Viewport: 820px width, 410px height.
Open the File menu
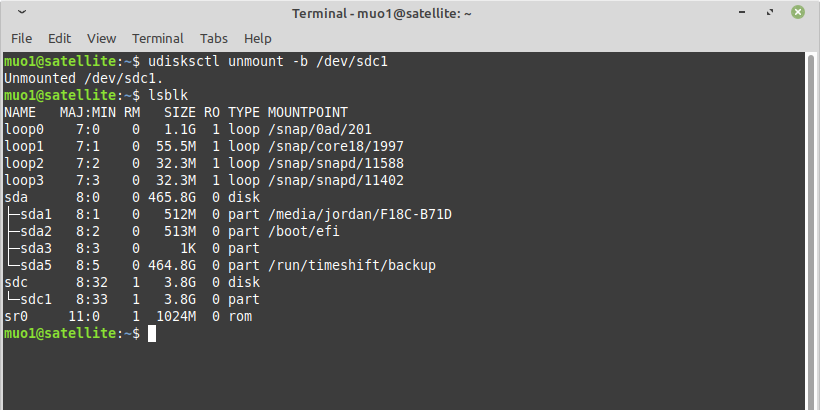pos(21,38)
